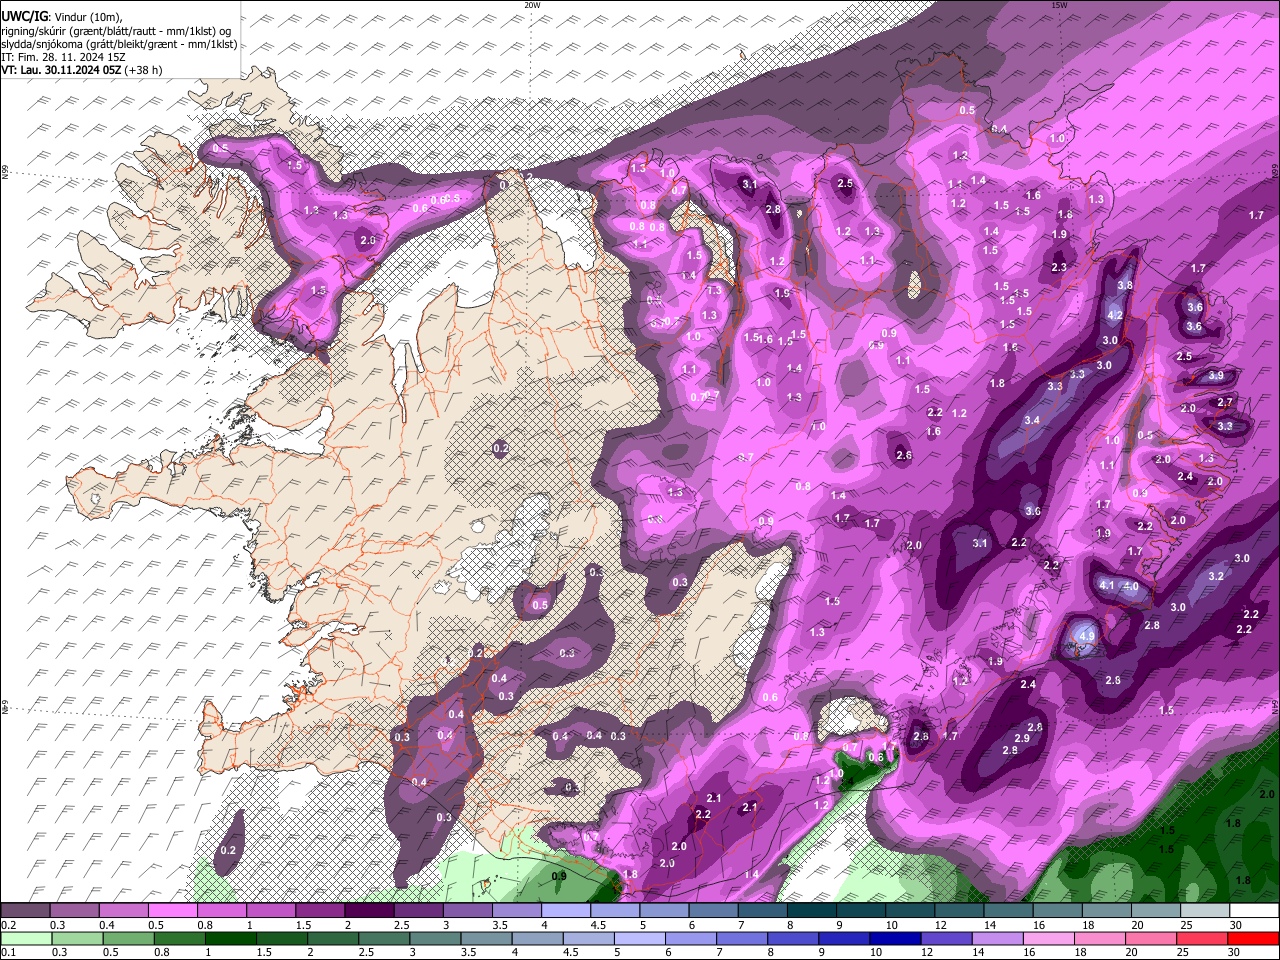The width and height of the screenshot is (1280, 960).
Task: Click the 2.7 precipitation value on map
Action: pyautogui.click(x=1224, y=402)
